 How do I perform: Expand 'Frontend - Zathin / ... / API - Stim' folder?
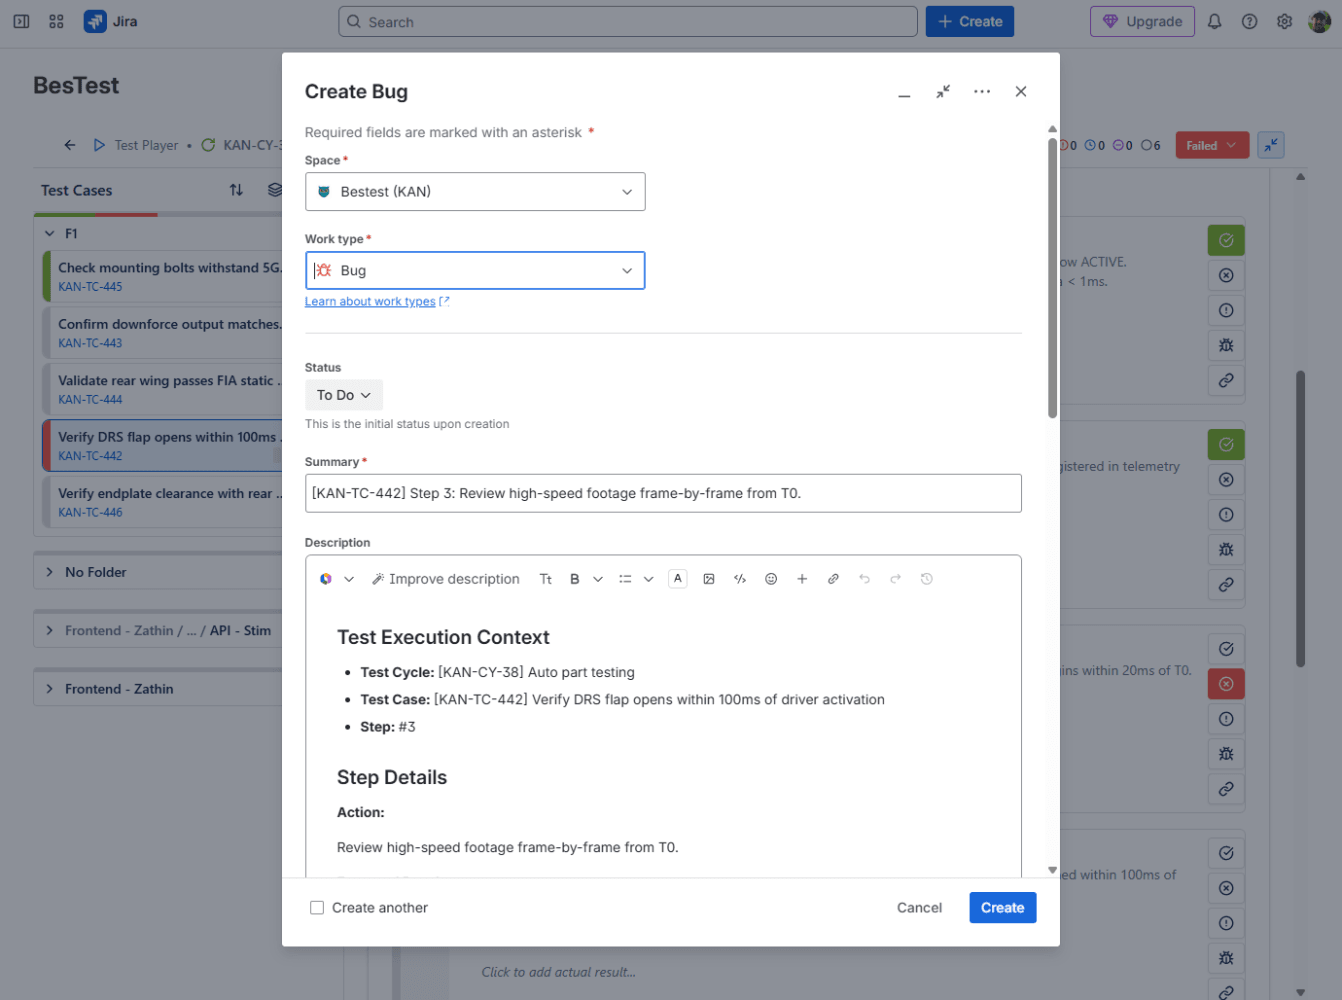[49, 631]
